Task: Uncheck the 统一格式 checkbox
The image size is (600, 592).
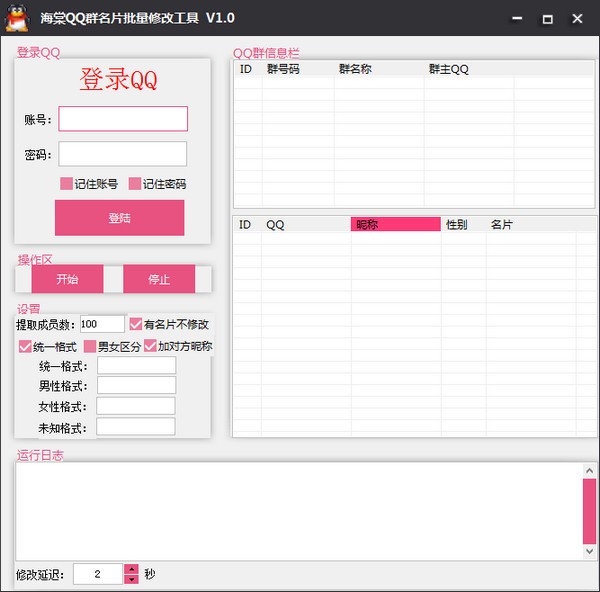Action: 25,346
